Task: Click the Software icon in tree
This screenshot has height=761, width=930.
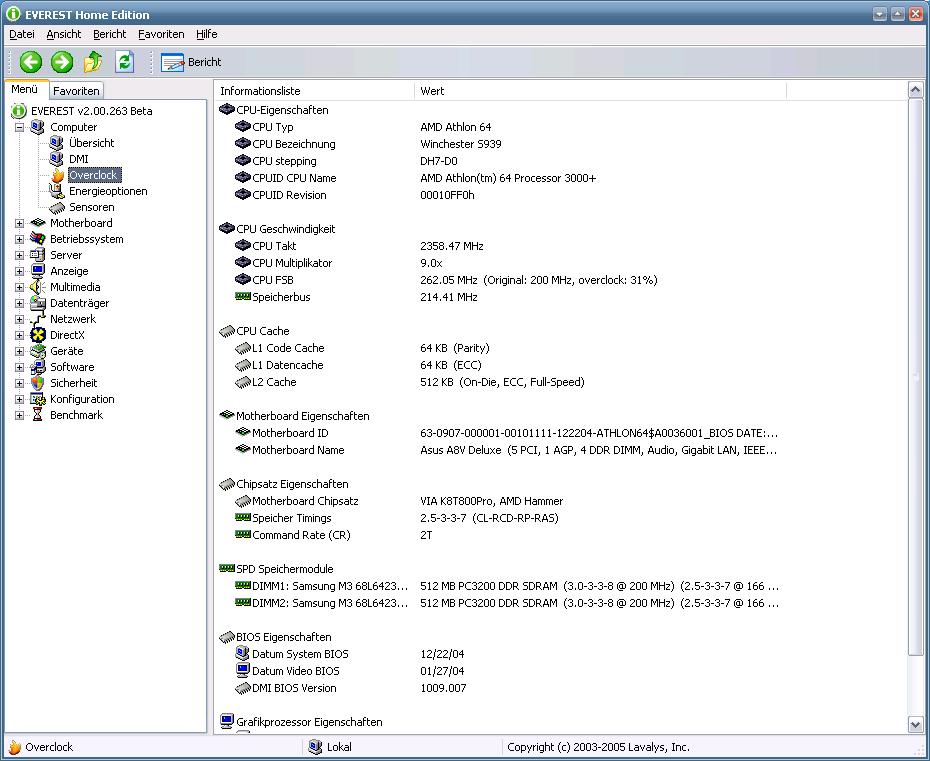Action: pyautogui.click(x=37, y=367)
